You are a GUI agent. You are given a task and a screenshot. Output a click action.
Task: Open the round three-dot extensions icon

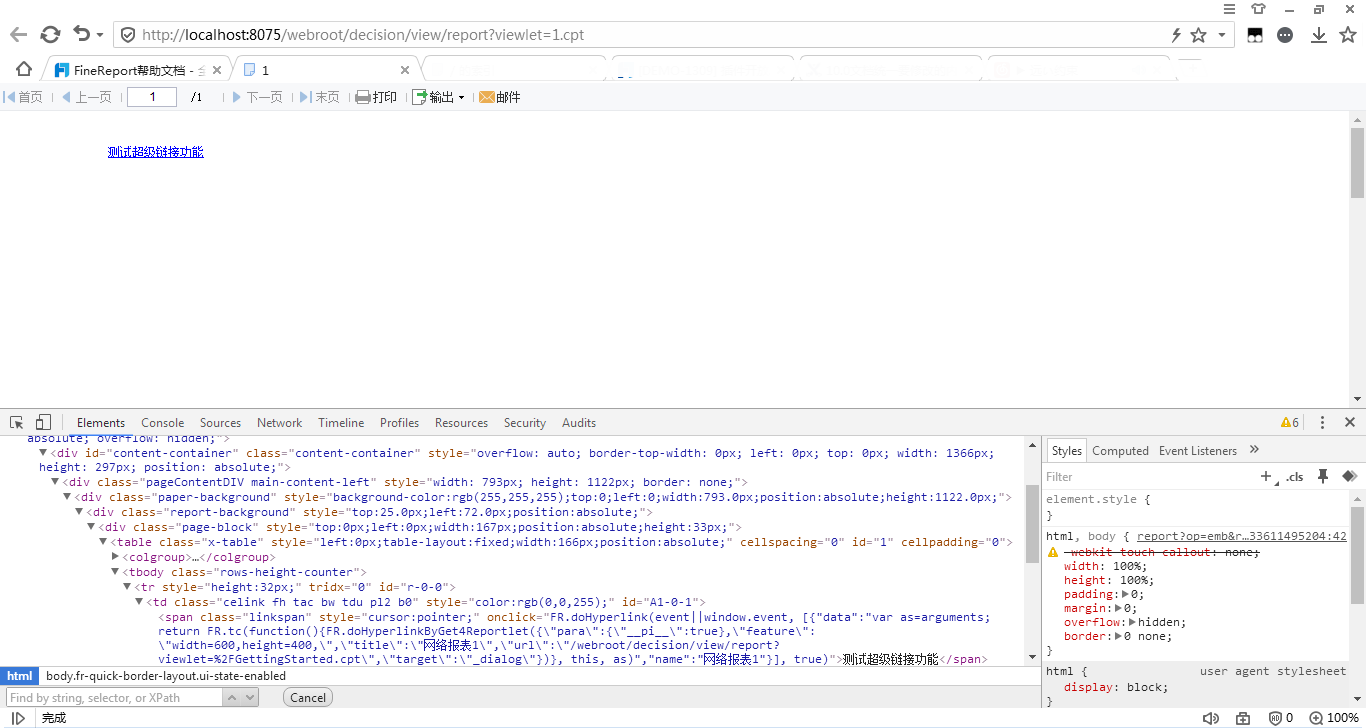click(x=1286, y=35)
